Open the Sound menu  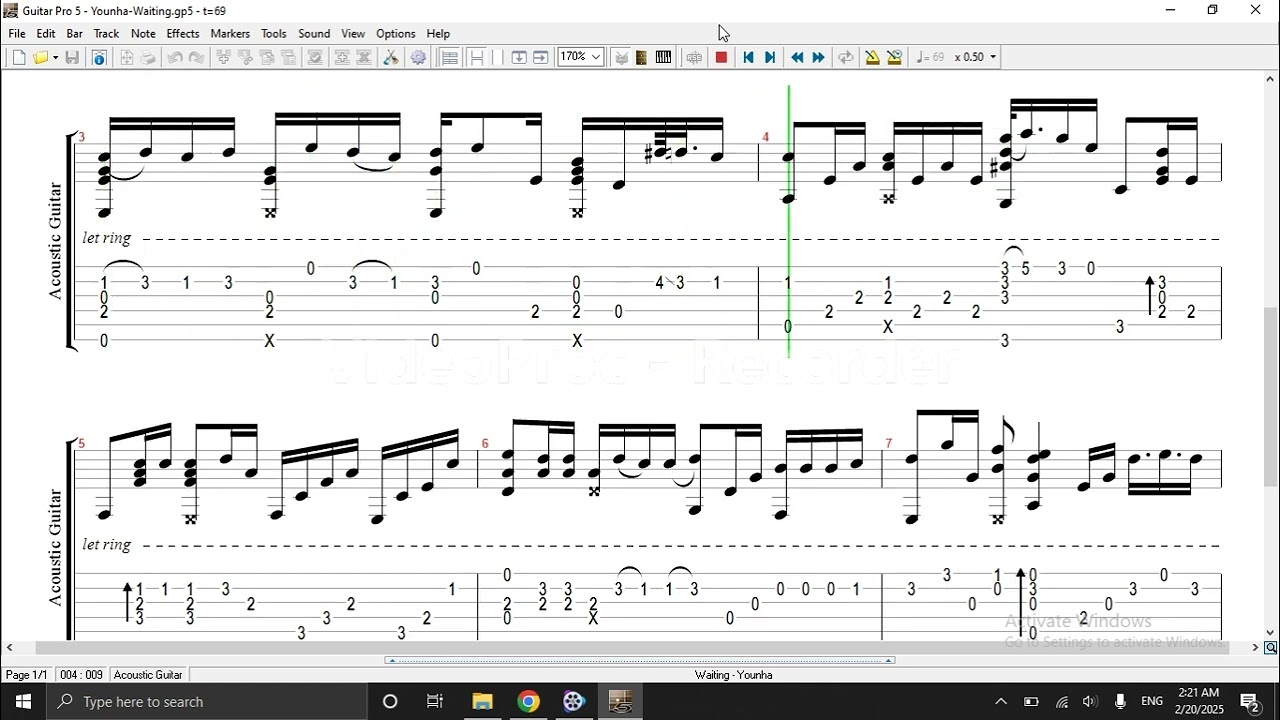click(314, 34)
